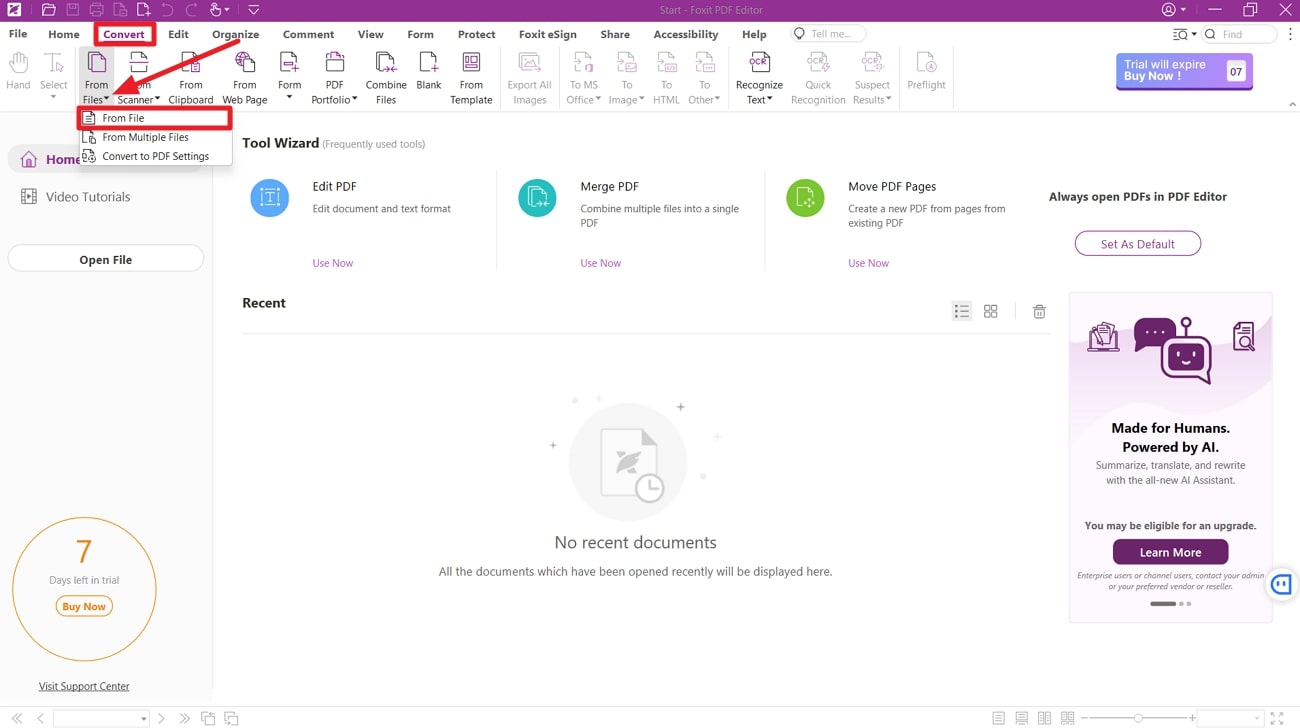1300x728 pixels.
Task: Toggle continuous facing view in status bar
Action: click(x=1068, y=718)
